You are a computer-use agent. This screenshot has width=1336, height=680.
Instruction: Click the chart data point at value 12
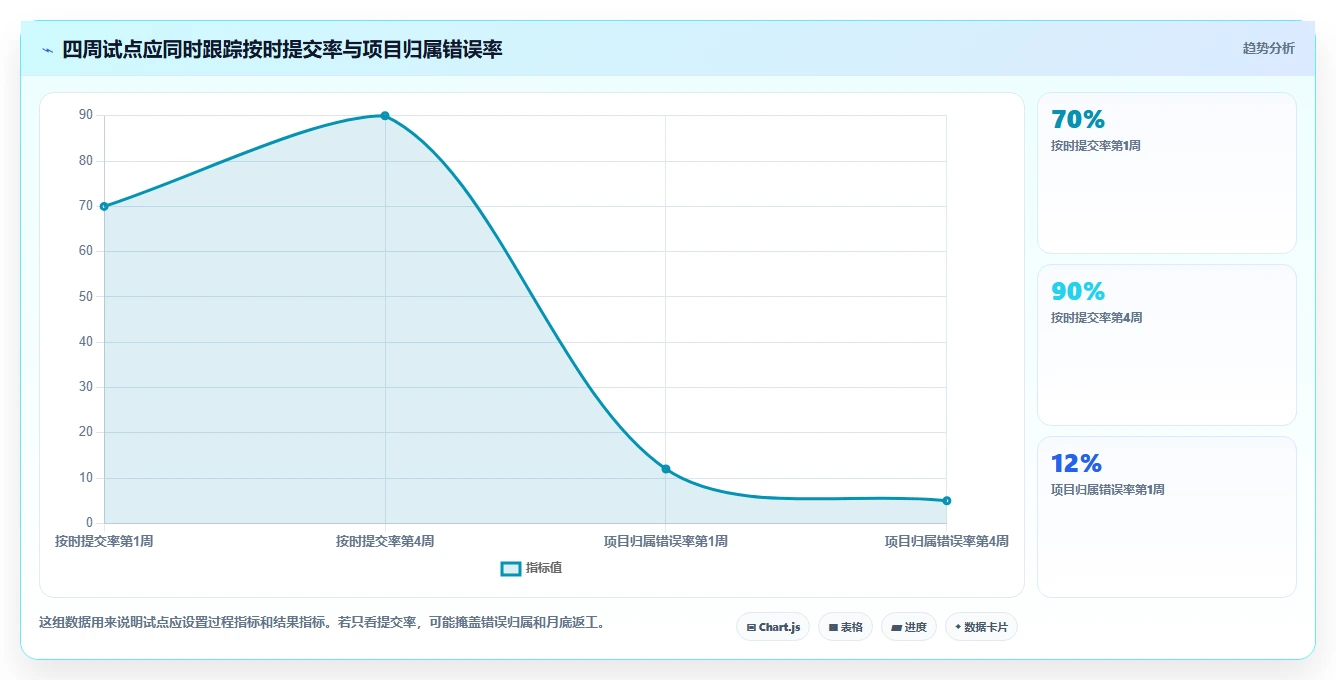tap(666, 469)
